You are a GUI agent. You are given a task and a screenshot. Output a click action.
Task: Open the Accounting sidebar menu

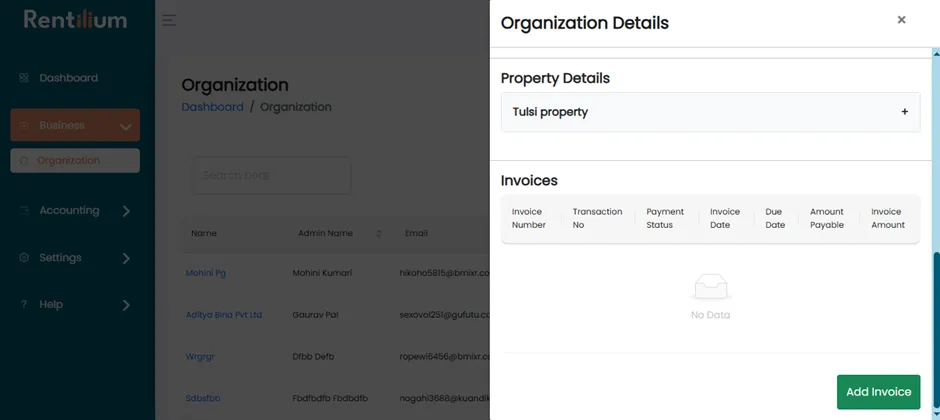point(75,210)
